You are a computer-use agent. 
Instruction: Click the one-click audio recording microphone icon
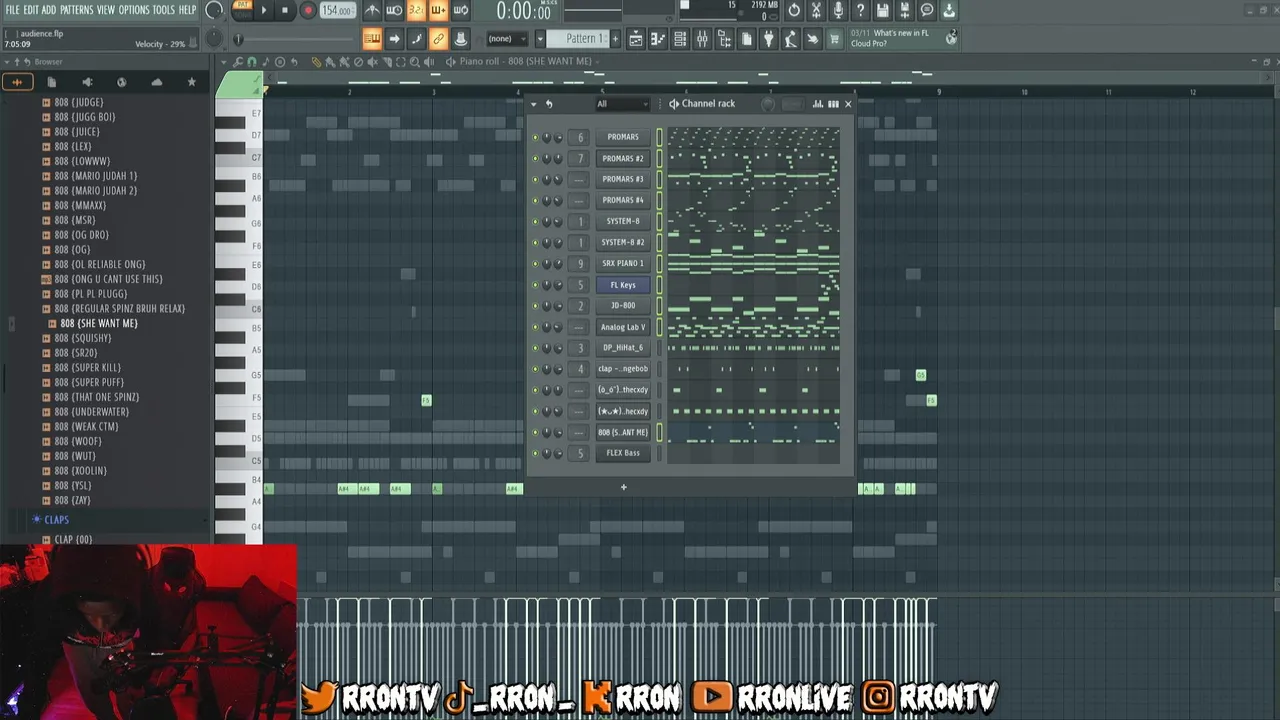tap(838, 11)
